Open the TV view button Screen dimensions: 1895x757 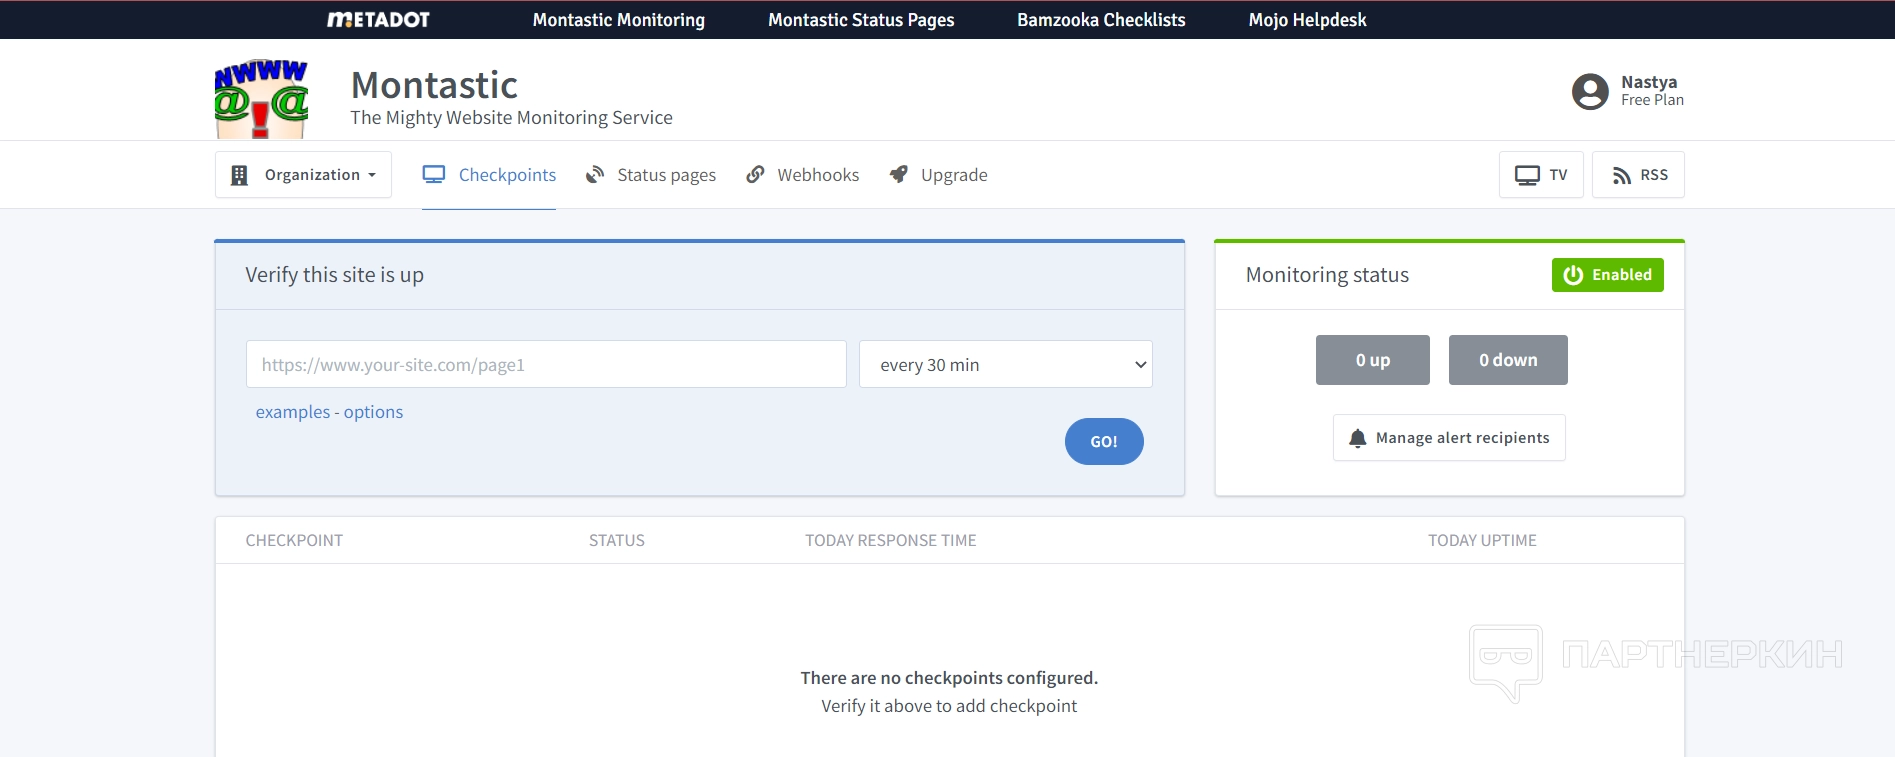[1541, 175]
